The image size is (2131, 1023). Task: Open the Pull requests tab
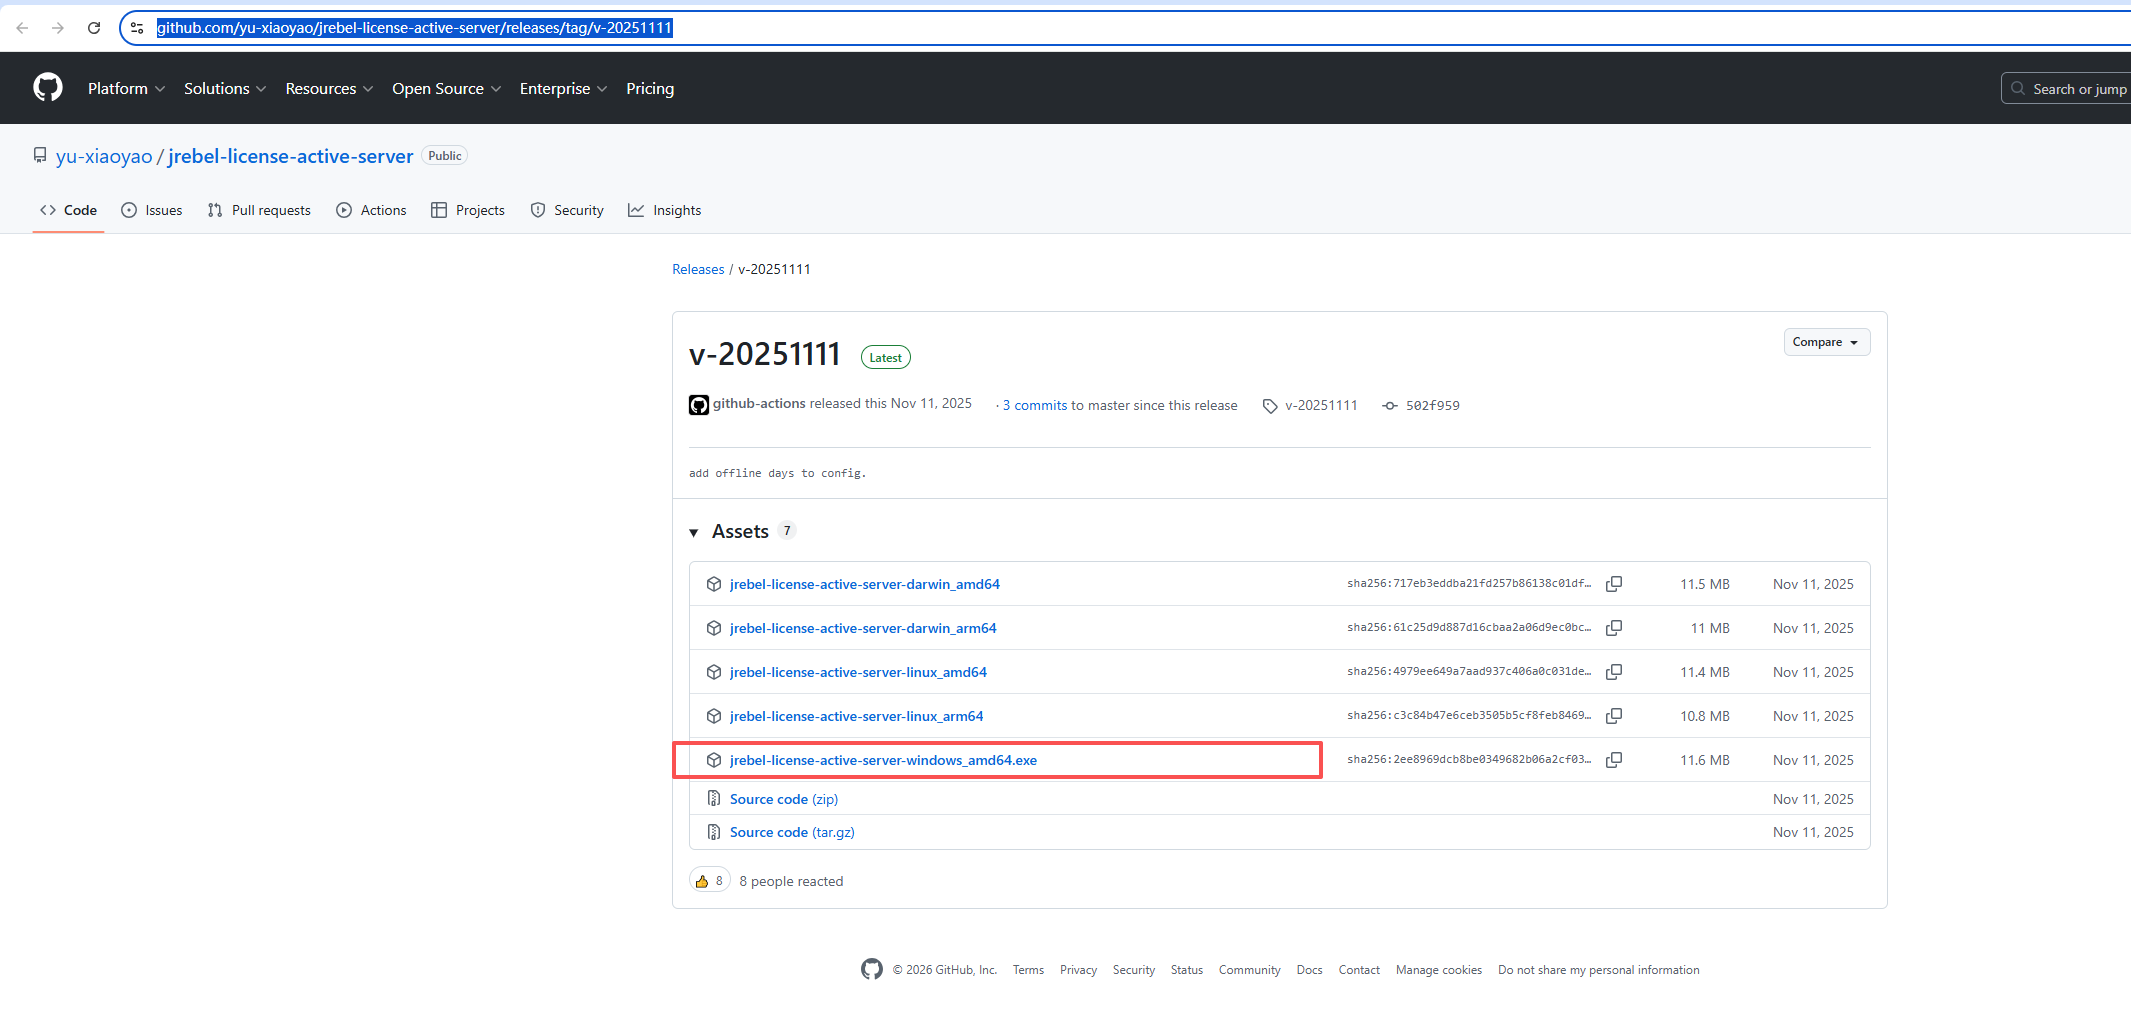coord(259,210)
